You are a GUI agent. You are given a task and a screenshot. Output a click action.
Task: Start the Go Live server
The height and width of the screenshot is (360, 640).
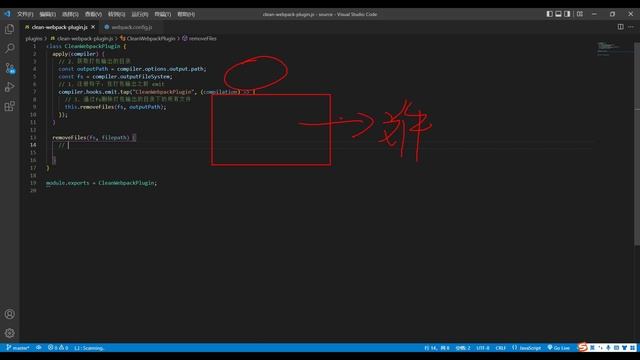coord(558,348)
